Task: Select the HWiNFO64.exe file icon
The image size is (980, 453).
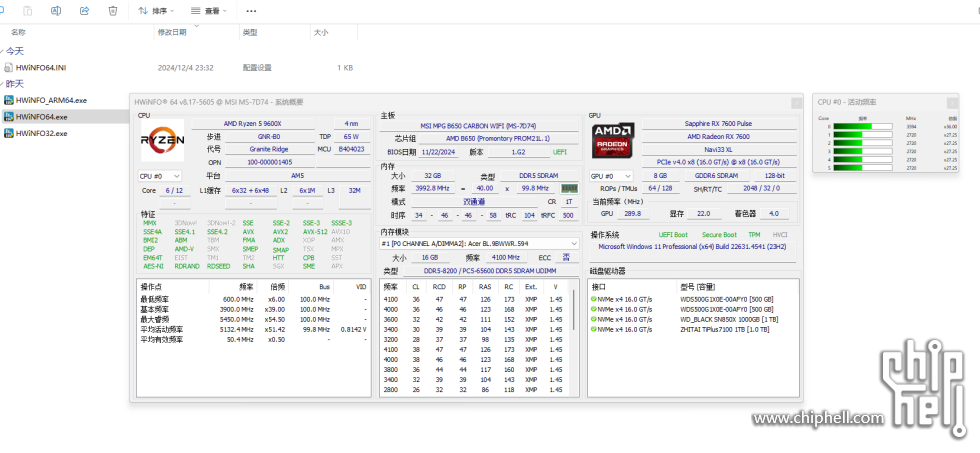Action: (9, 116)
